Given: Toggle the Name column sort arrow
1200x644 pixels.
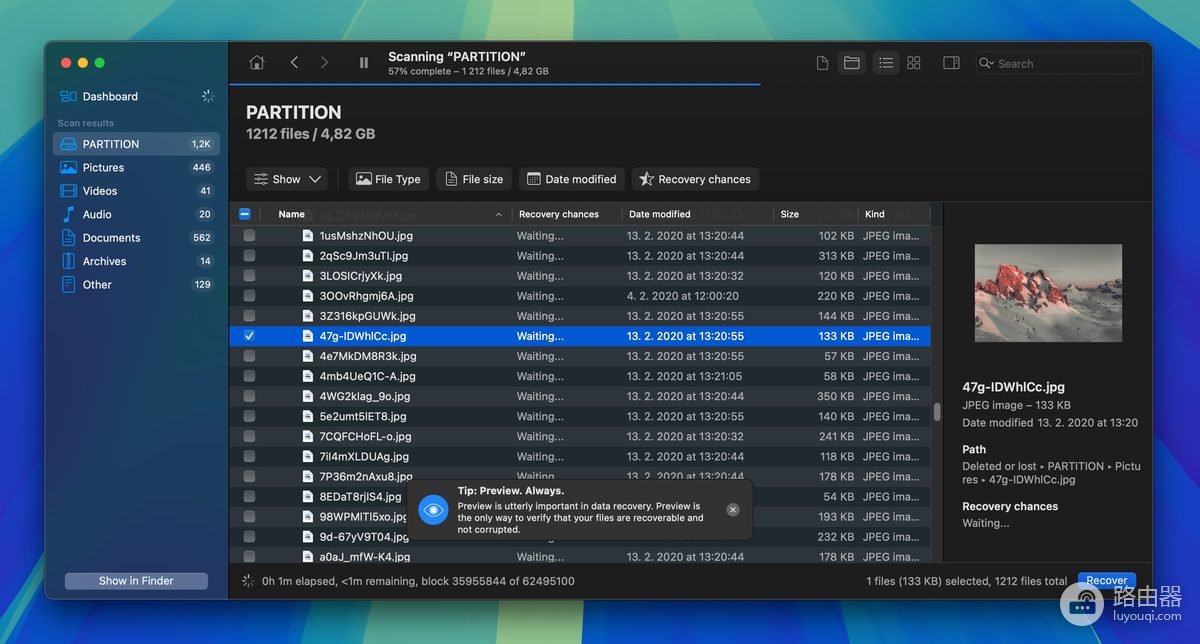Looking at the screenshot, I should 499,214.
